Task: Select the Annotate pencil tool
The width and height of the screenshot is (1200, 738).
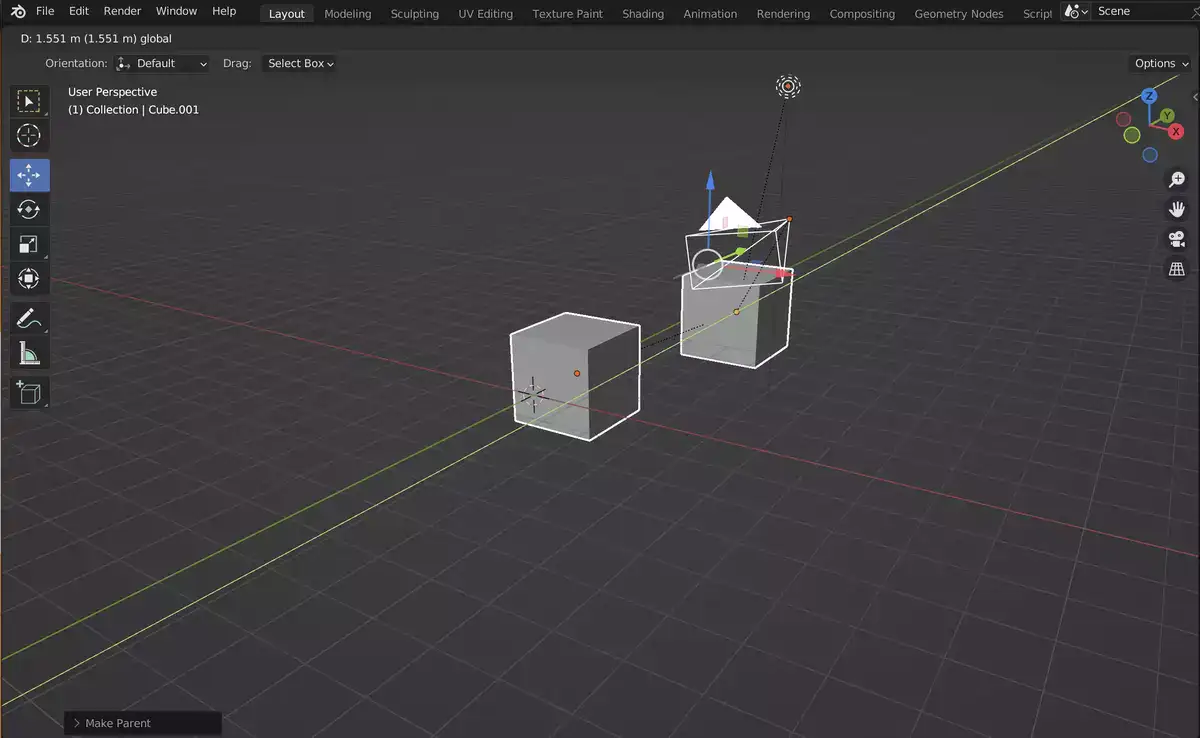Action: (x=29, y=319)
